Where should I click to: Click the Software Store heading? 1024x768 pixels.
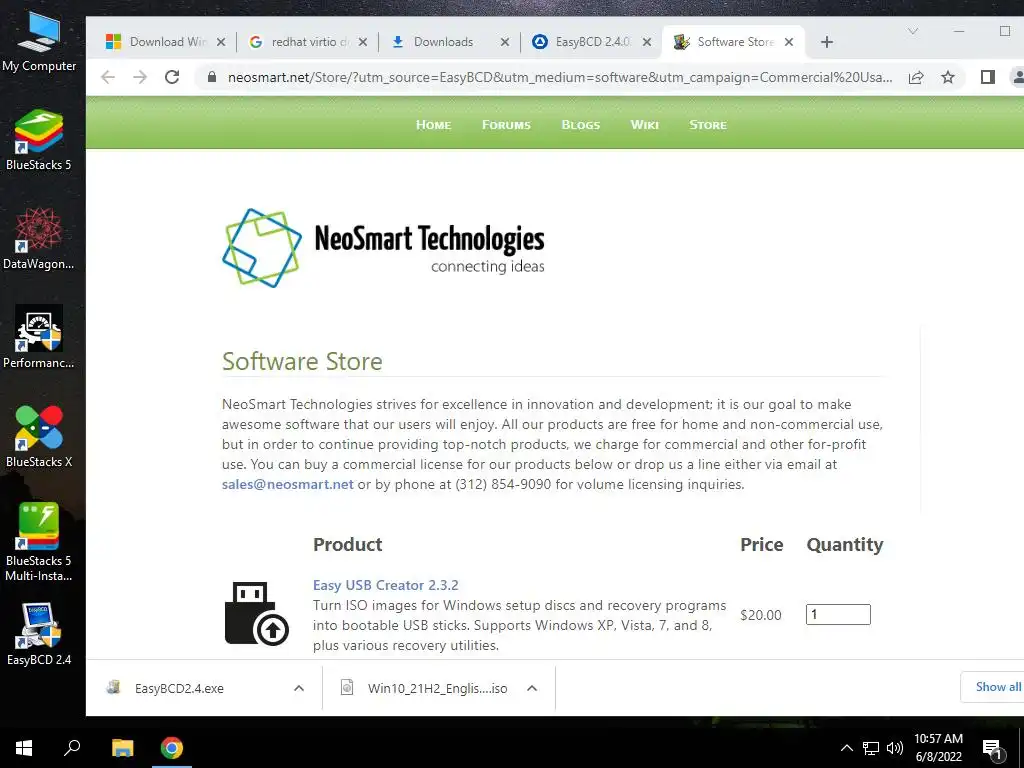(x=302, y=361)
